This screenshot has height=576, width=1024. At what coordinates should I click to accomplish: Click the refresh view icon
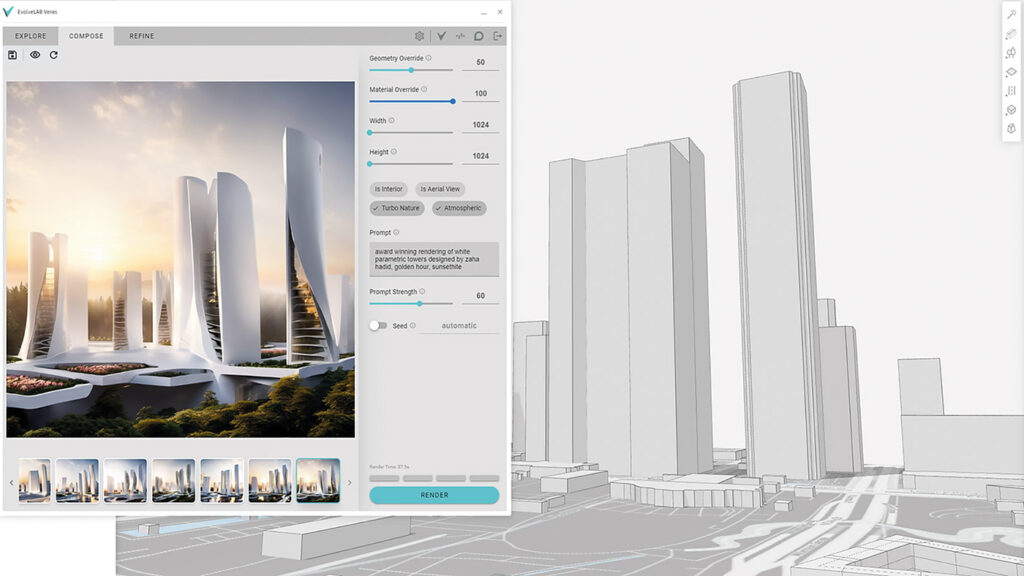(x=54, y=55)
